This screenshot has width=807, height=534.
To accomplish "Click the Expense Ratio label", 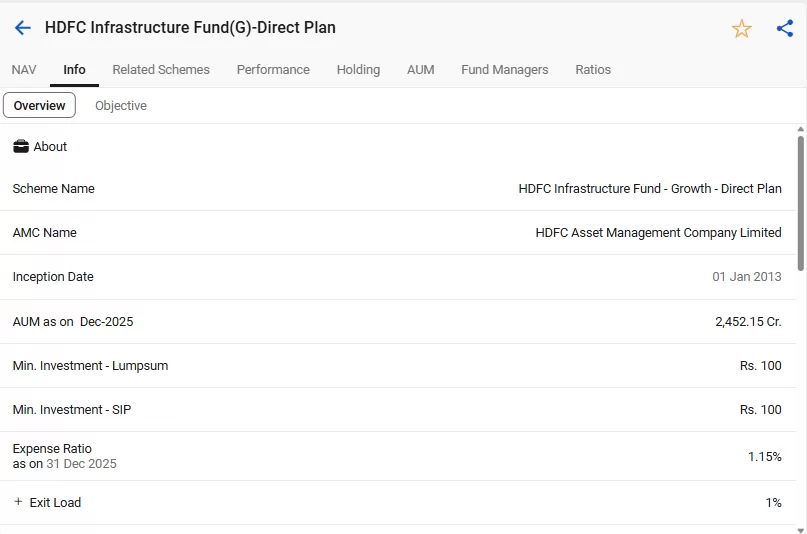I will point(52,449).
